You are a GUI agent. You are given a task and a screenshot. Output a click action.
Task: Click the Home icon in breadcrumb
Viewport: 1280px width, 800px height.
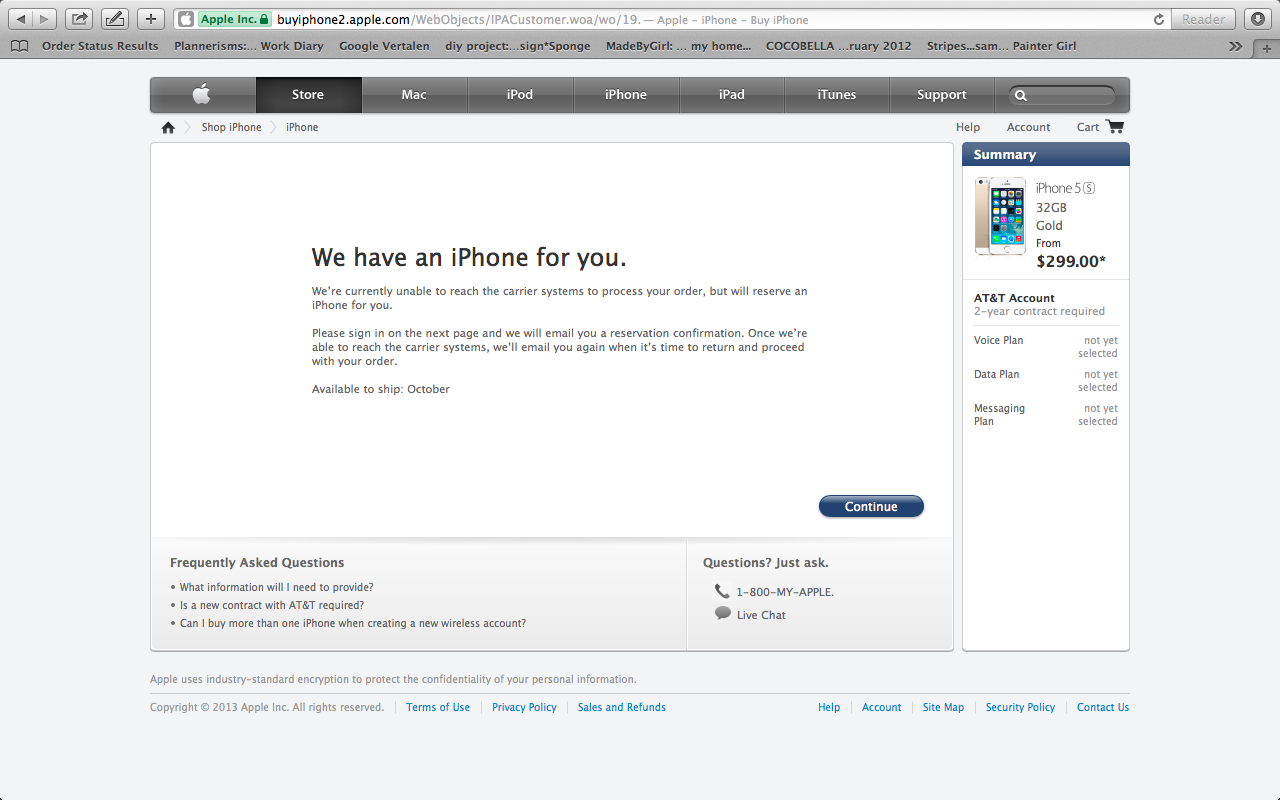pyautogui.click(x=168, y=127)
